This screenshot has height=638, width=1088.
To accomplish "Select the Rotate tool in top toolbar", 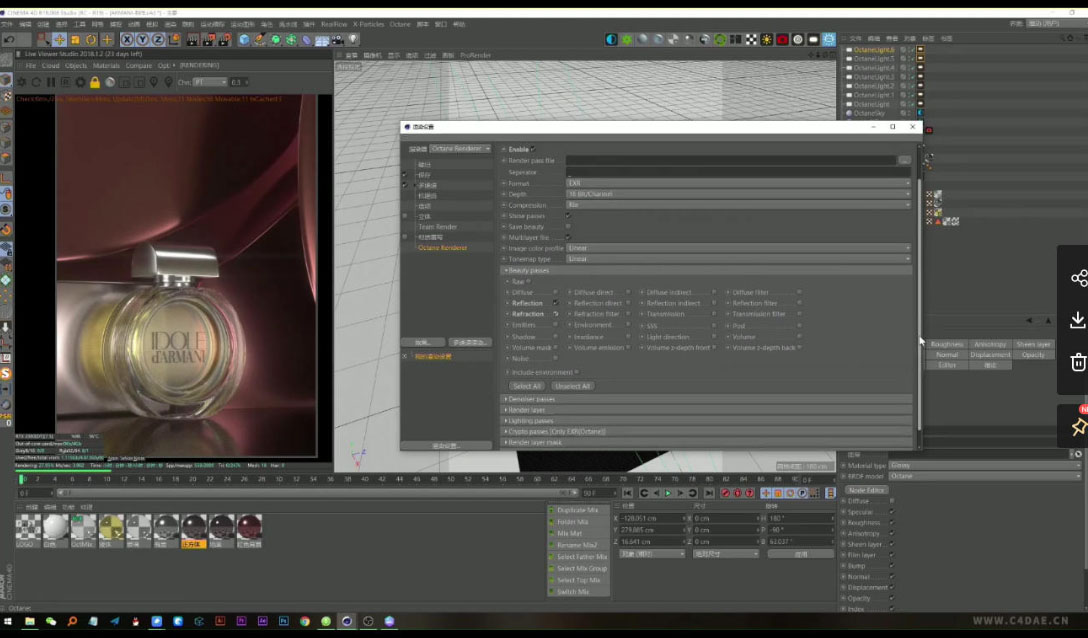I will coord(91,40).
